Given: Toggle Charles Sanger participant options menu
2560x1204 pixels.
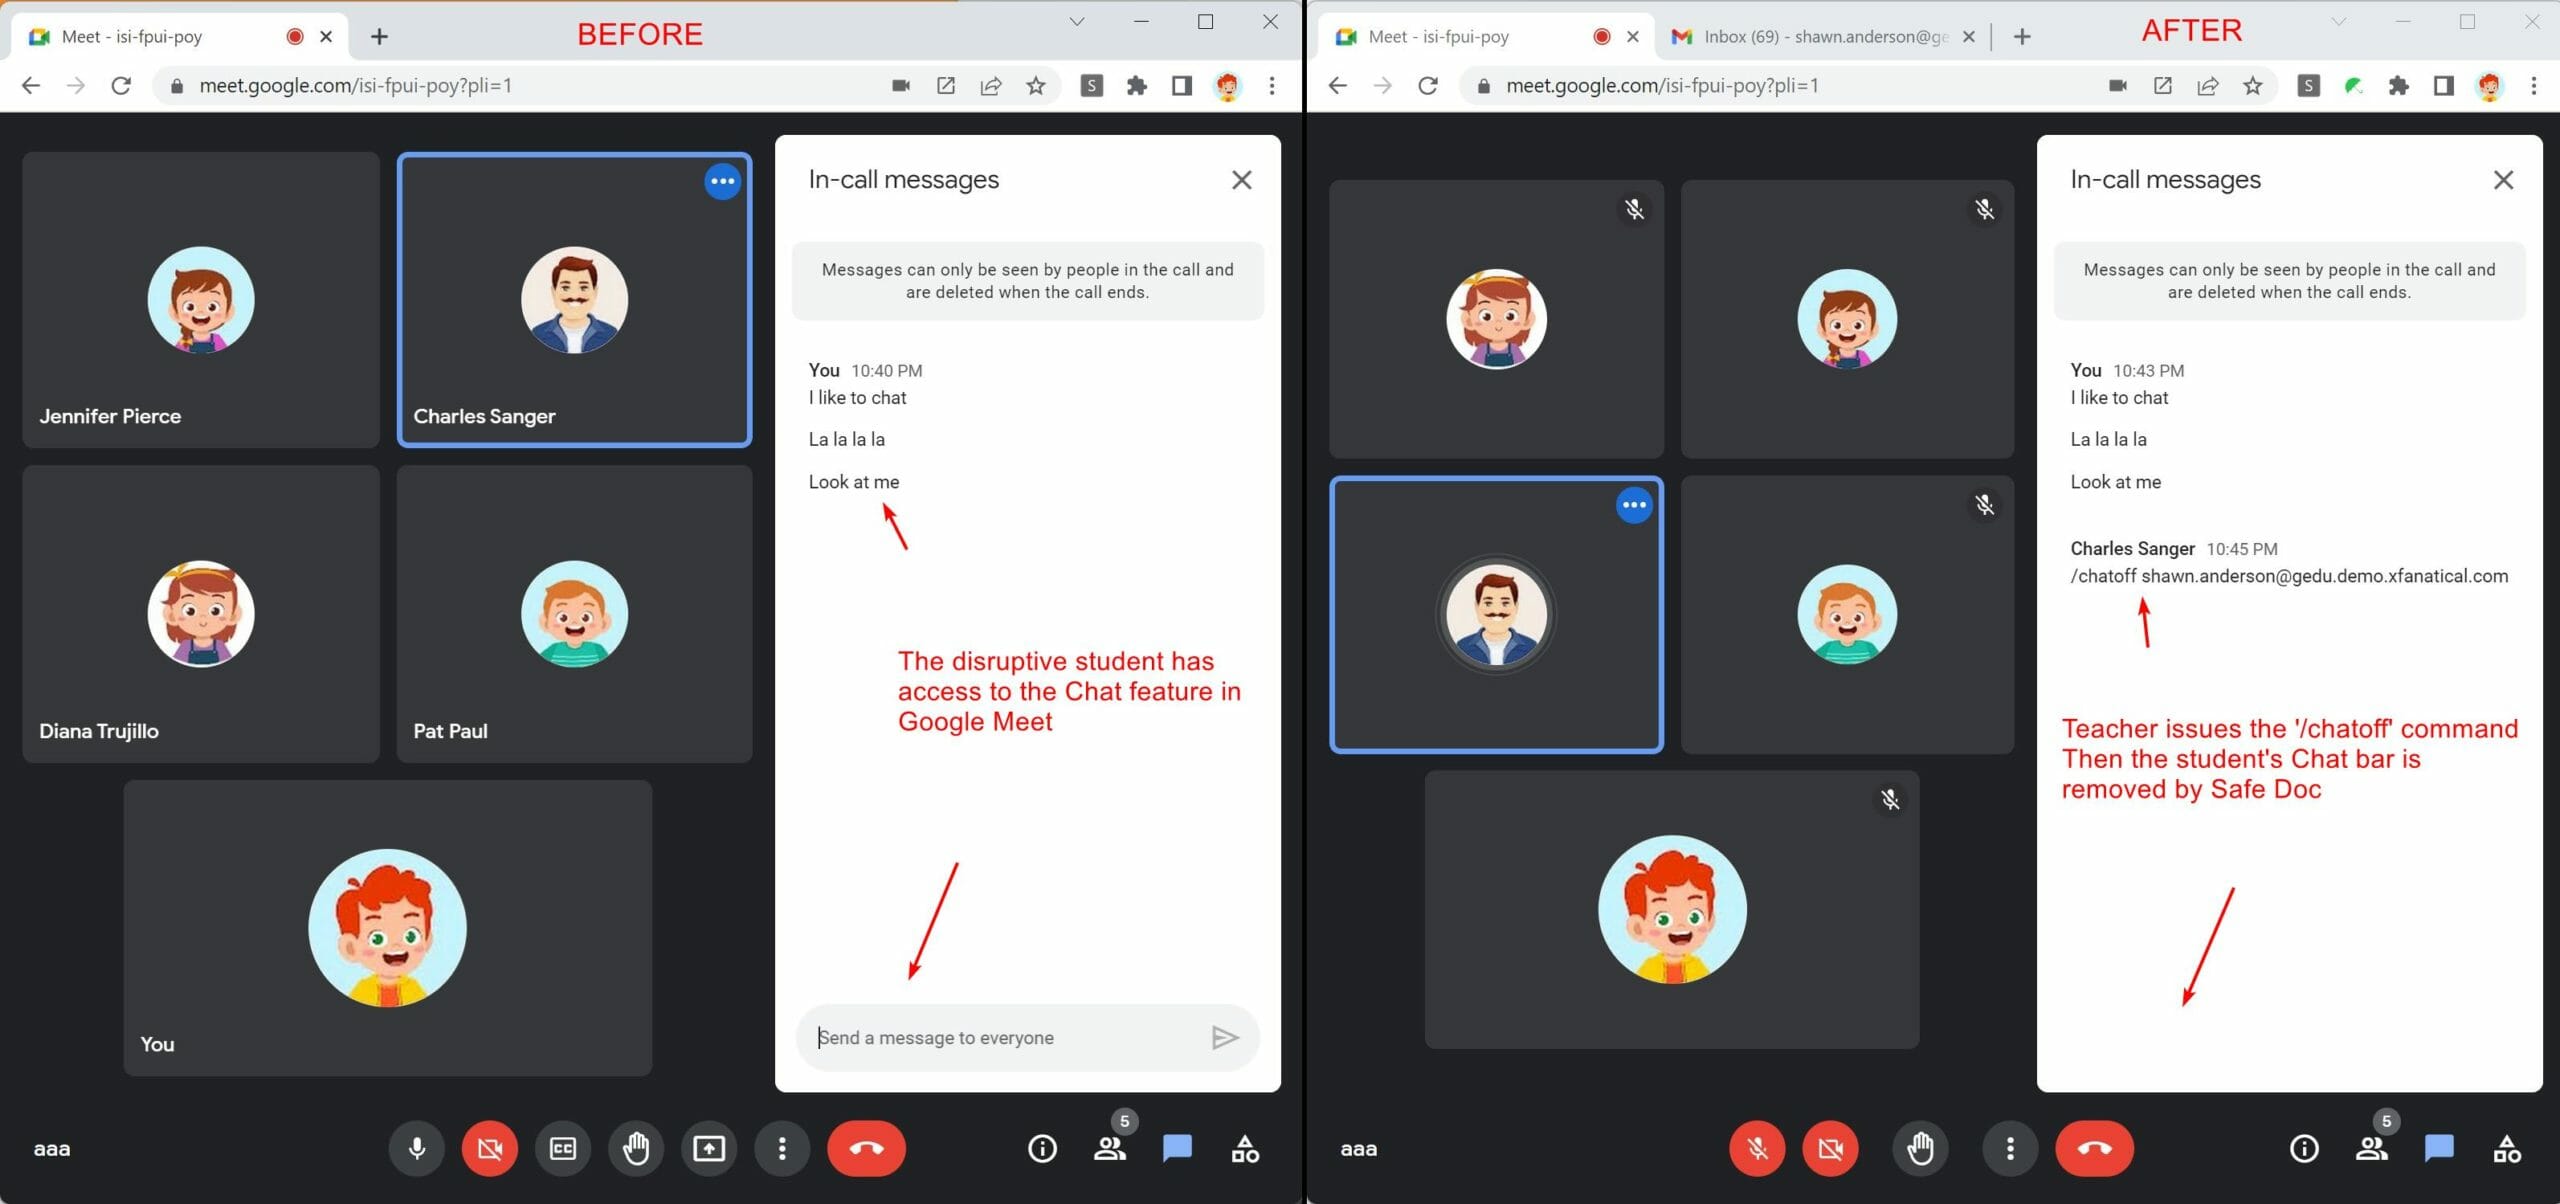Looking at the screenshot, I should 722,181.
